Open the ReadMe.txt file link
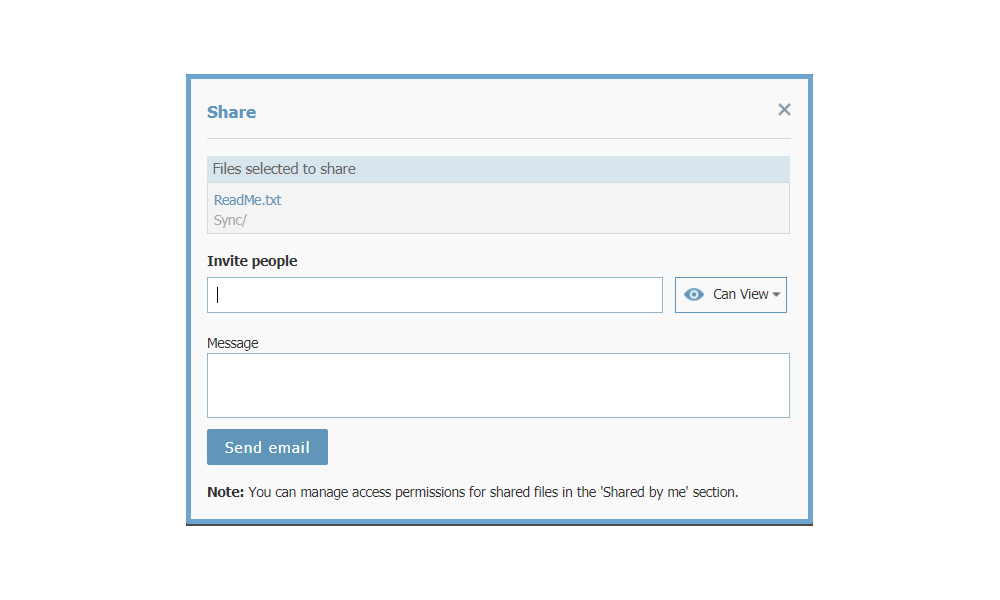 point(247,200)
